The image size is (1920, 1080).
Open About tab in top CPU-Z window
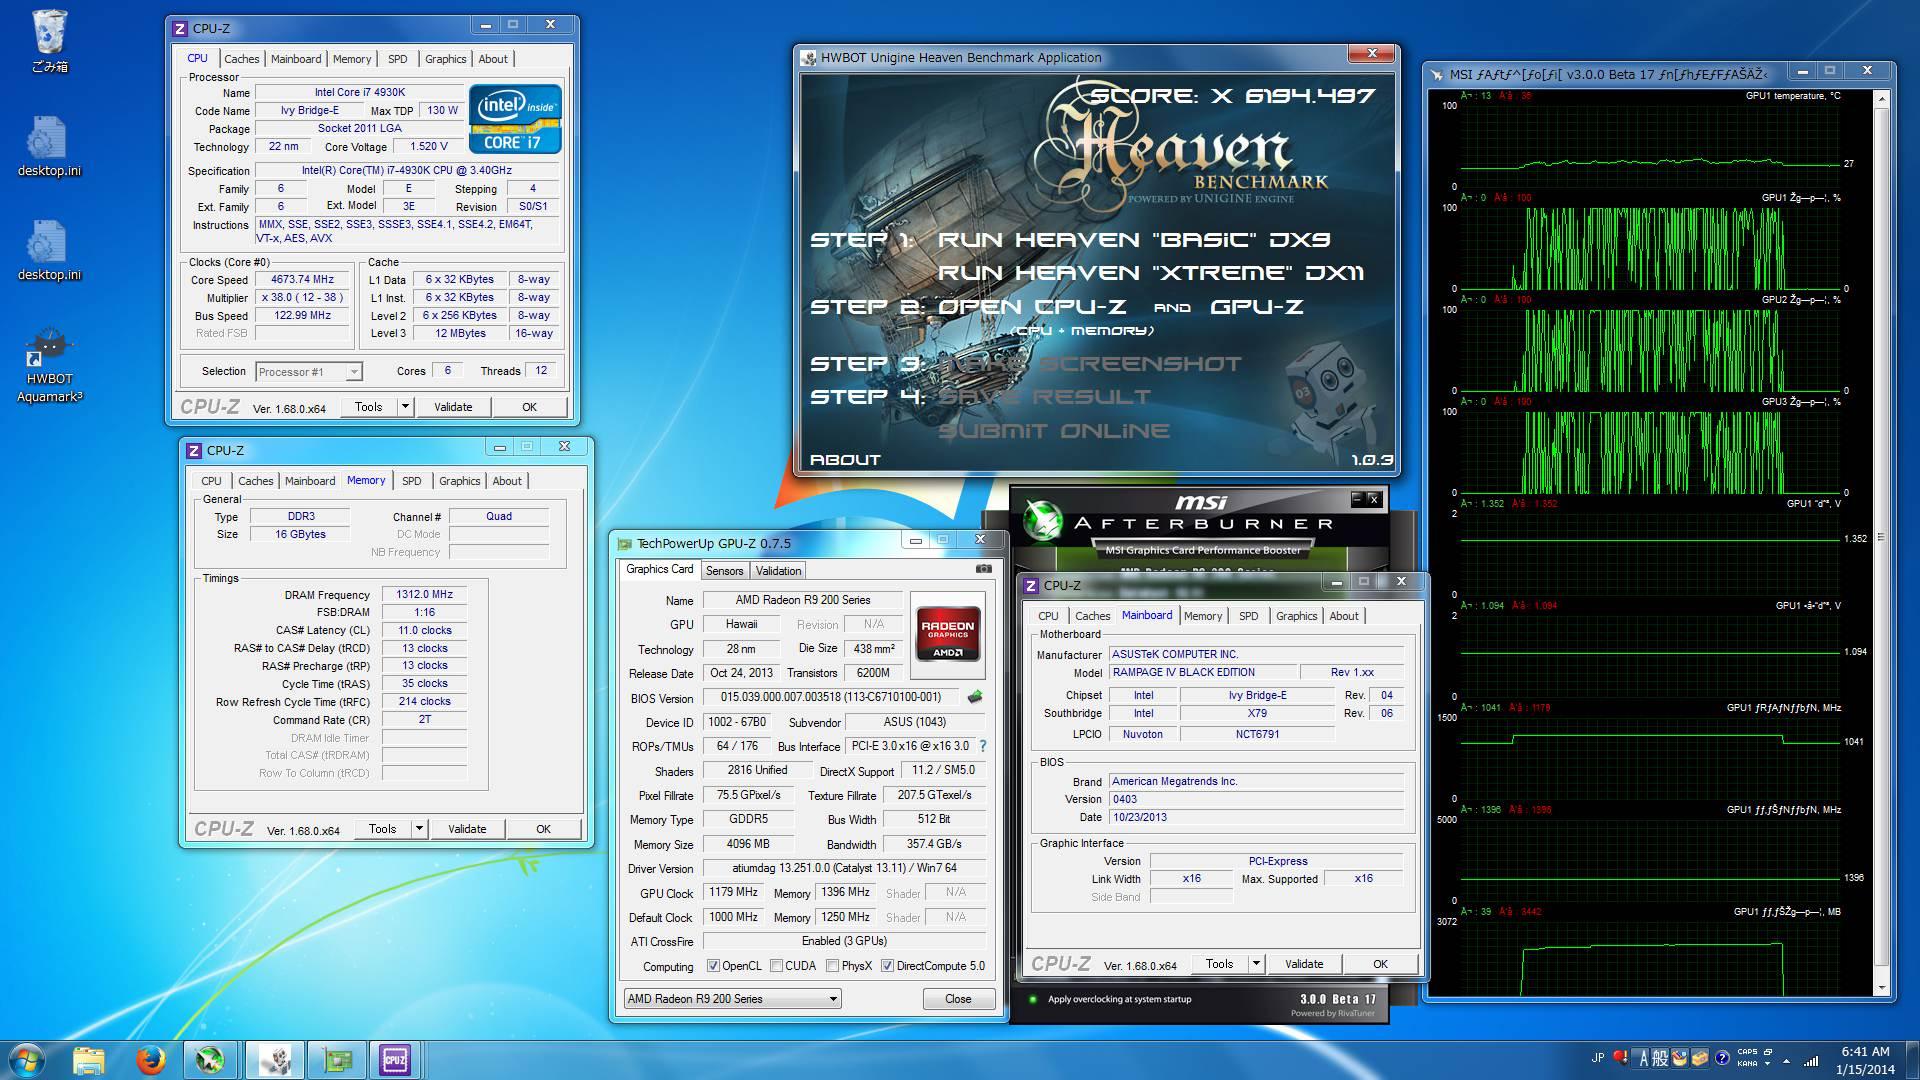492,59
